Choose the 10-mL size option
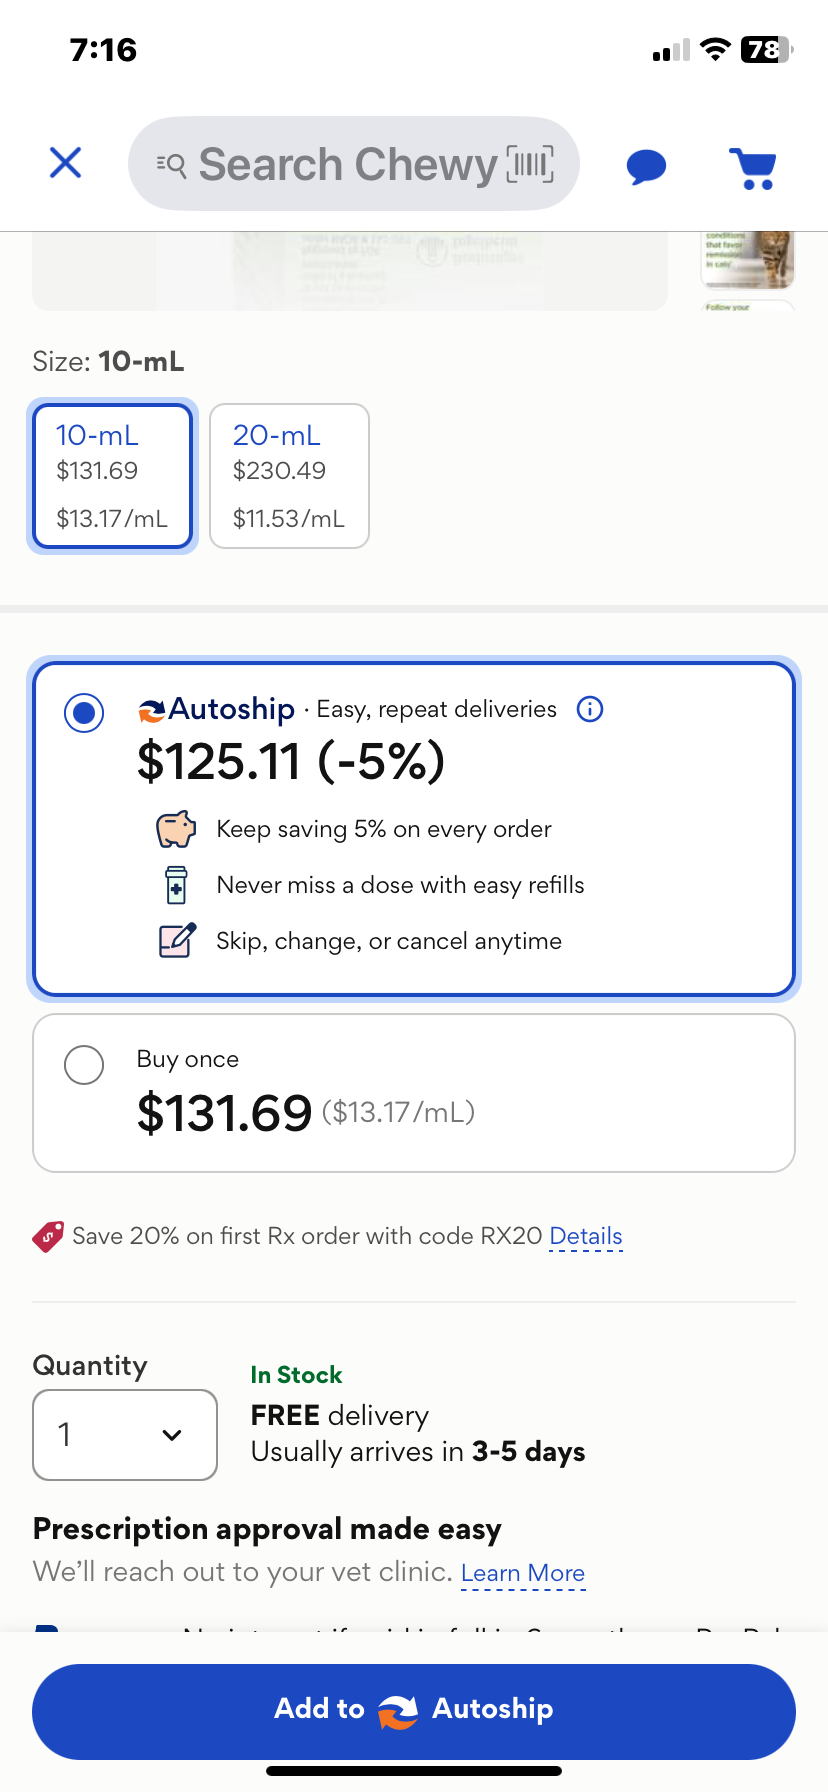This screenshot has height=1792, width=828. [x=113, y=476]
